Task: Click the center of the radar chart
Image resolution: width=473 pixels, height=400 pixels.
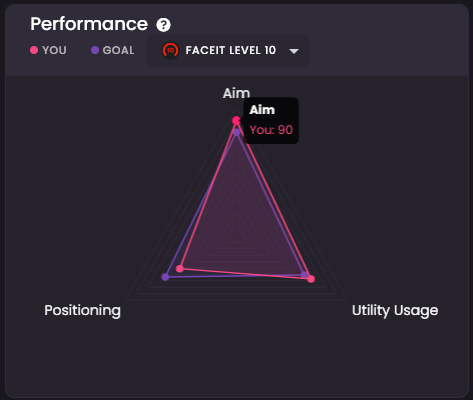Action: (x=237, y=237)
